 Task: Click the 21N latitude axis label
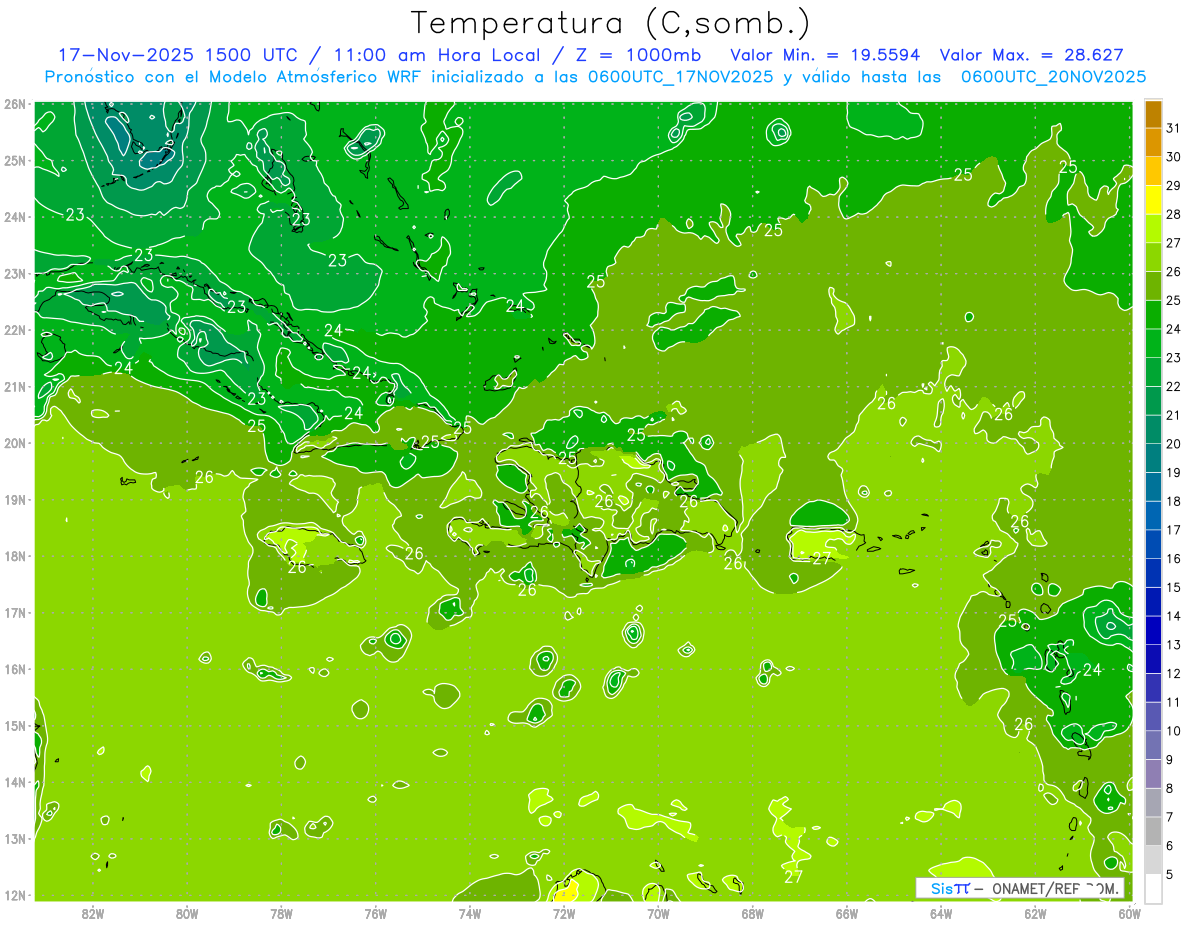tap(15, 387)
